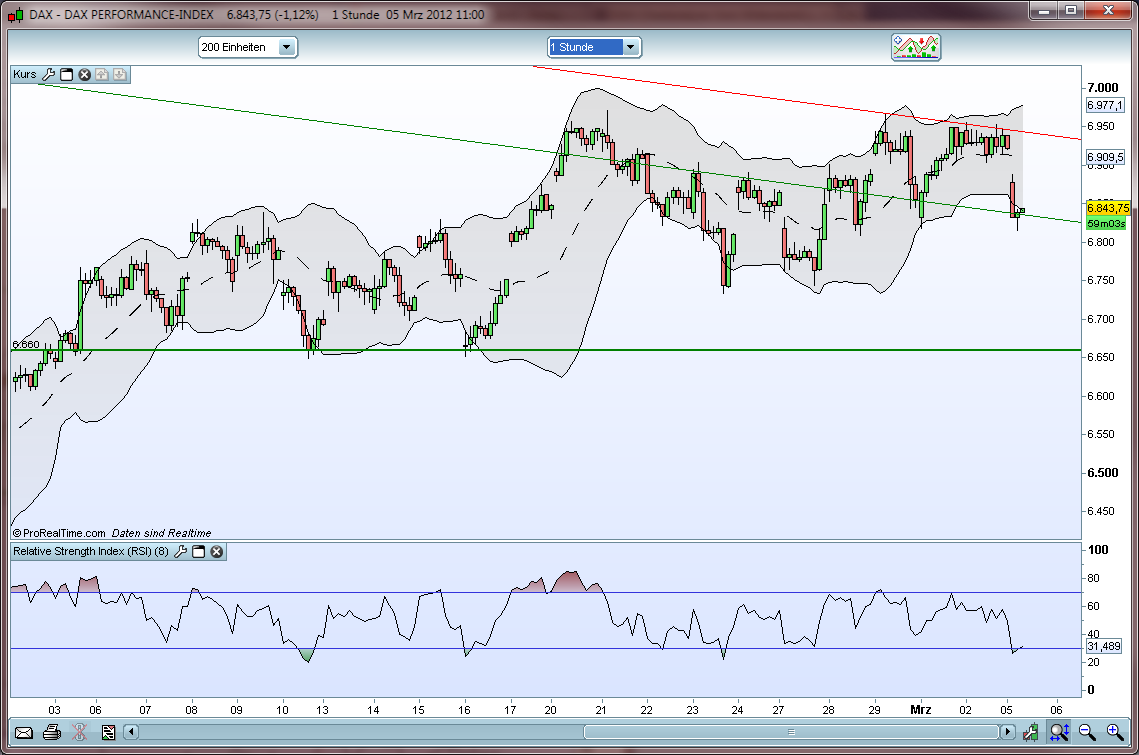Screen dimensions: 1139x755
Task: Open the Kurs panel settings wrench
Action: (48, 74)
